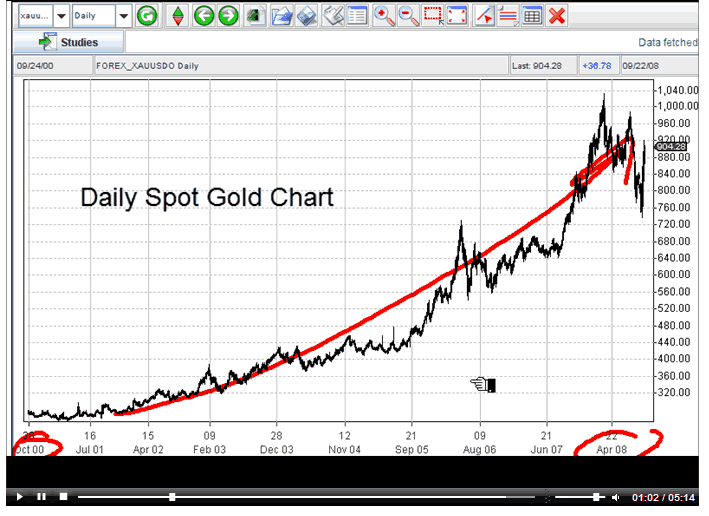The height and width of the screenshot is (516, 709).
Task: Click the volume slider handle
Action: (596, 497)
